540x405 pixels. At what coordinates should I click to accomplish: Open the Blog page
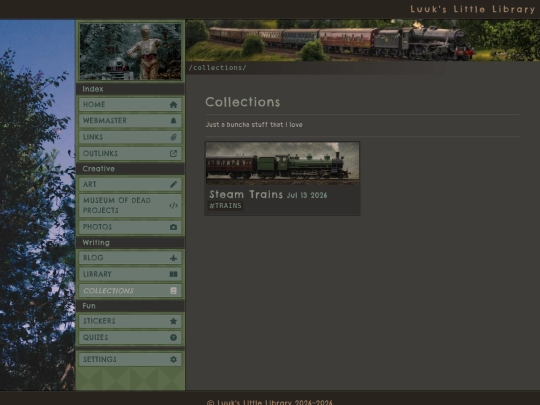point(130,258)
